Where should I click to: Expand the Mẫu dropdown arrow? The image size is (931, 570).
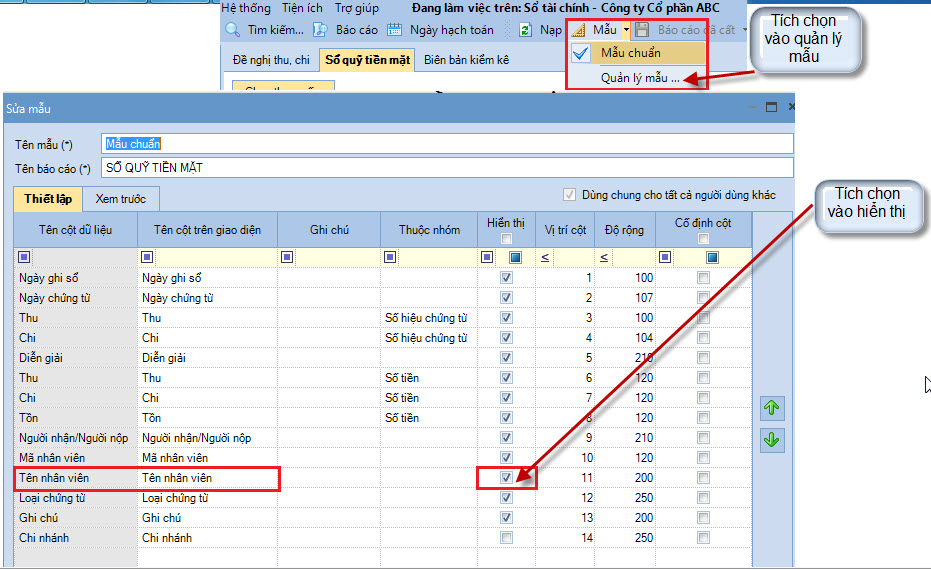[x=626, y=30]
